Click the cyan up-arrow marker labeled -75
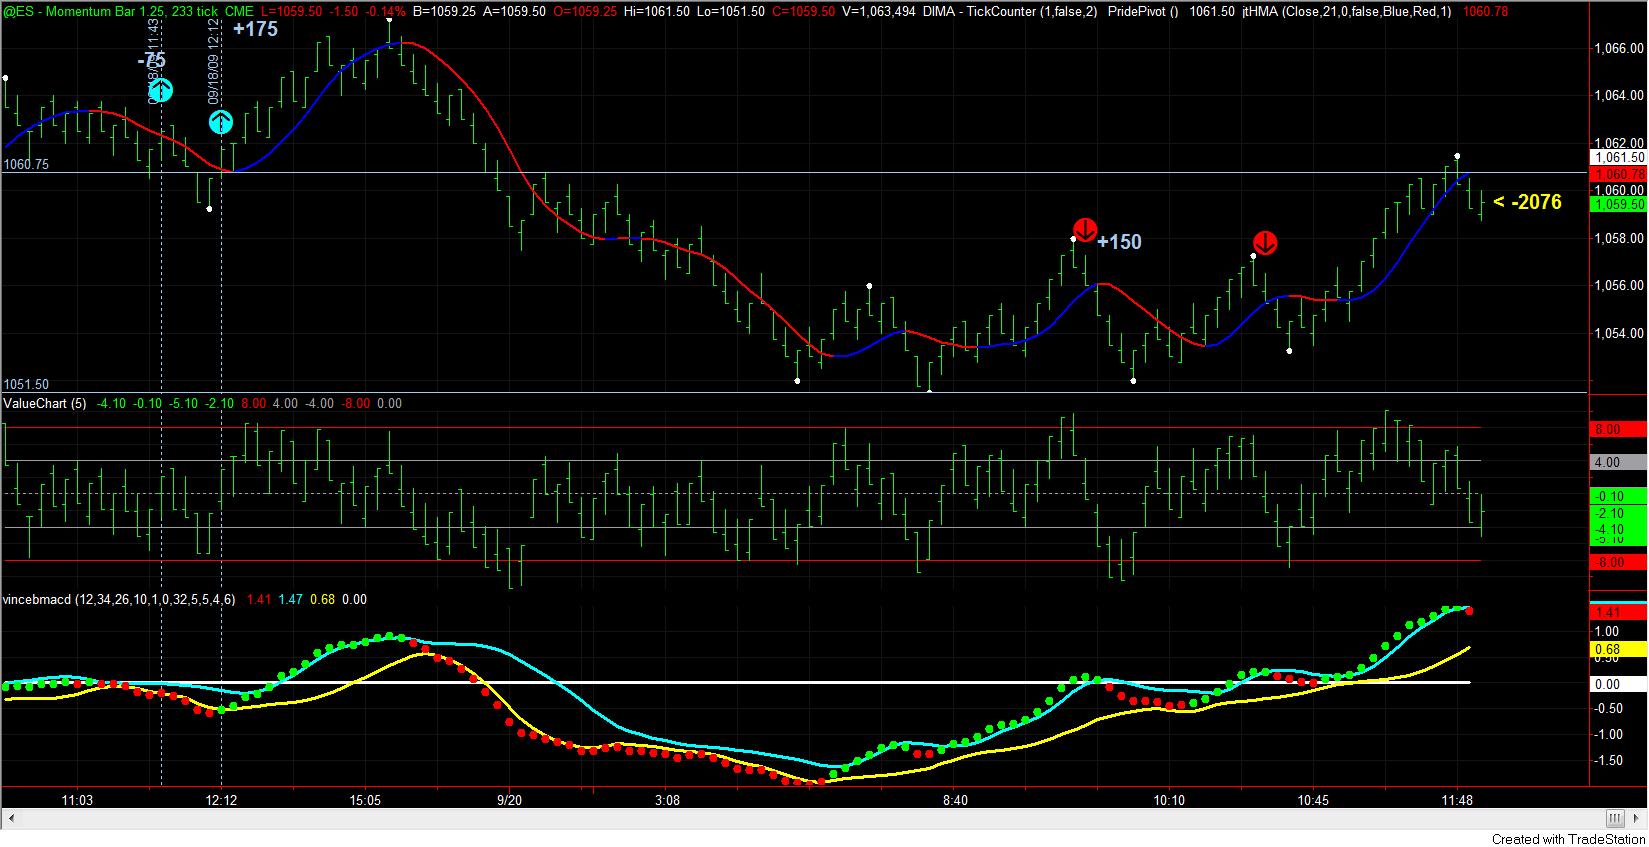 [x=160, y=91]
